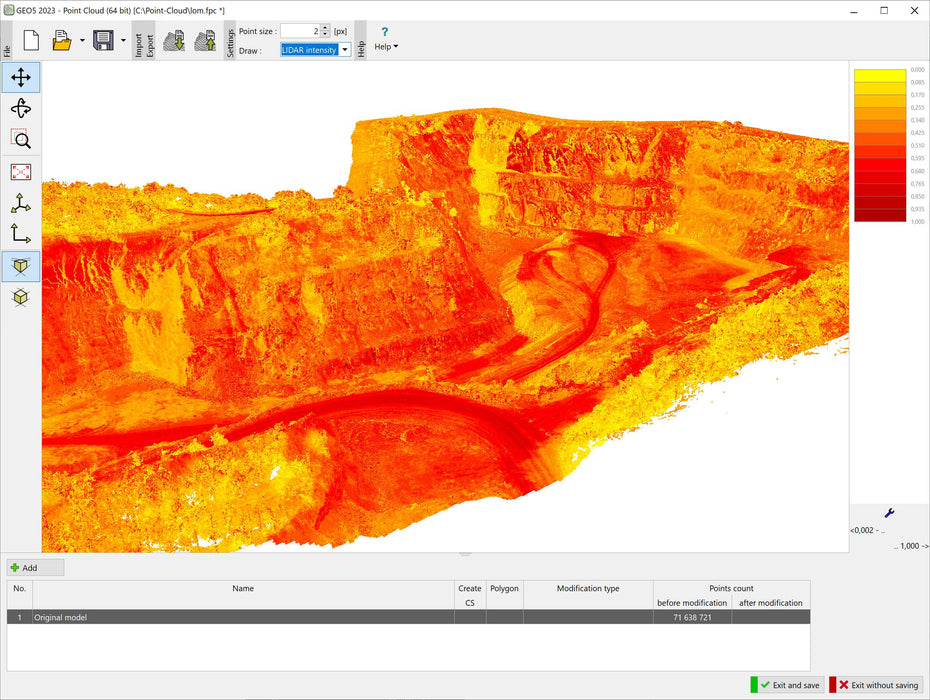Select the lower wireframe cube view icon

(x=21, y=297)
